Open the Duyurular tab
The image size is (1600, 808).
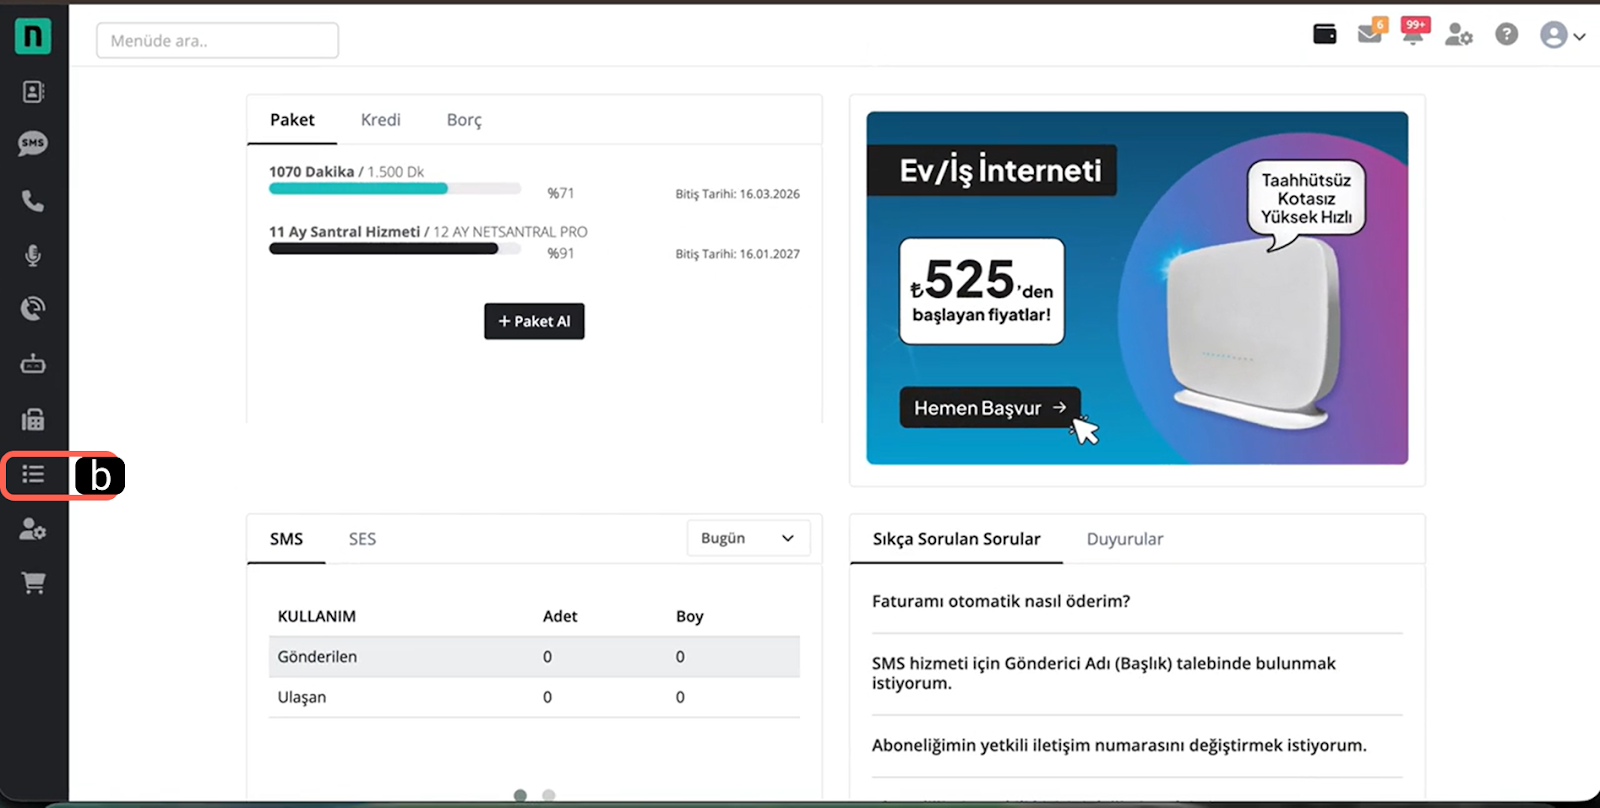1124,539
